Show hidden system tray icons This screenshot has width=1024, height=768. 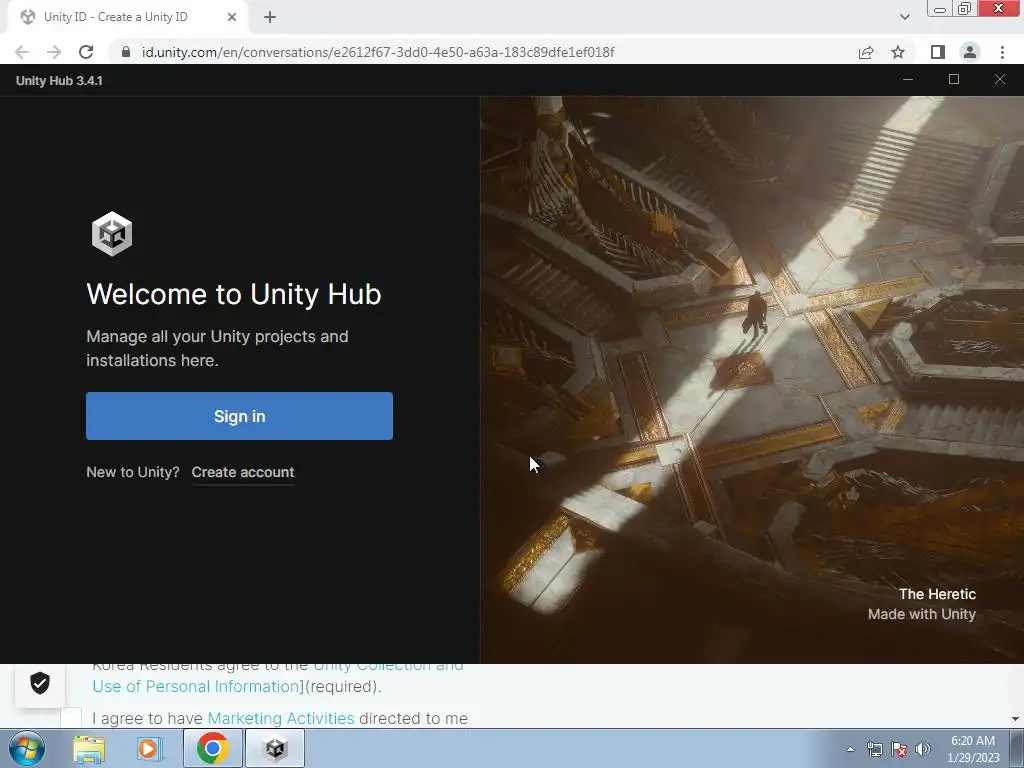point(850,749)
